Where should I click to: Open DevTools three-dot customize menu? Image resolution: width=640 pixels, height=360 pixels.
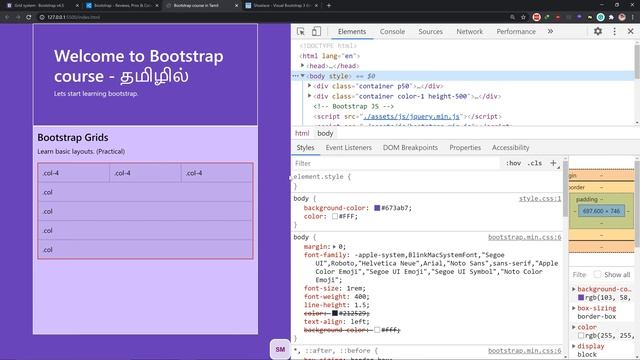click(x=614, y=31)
